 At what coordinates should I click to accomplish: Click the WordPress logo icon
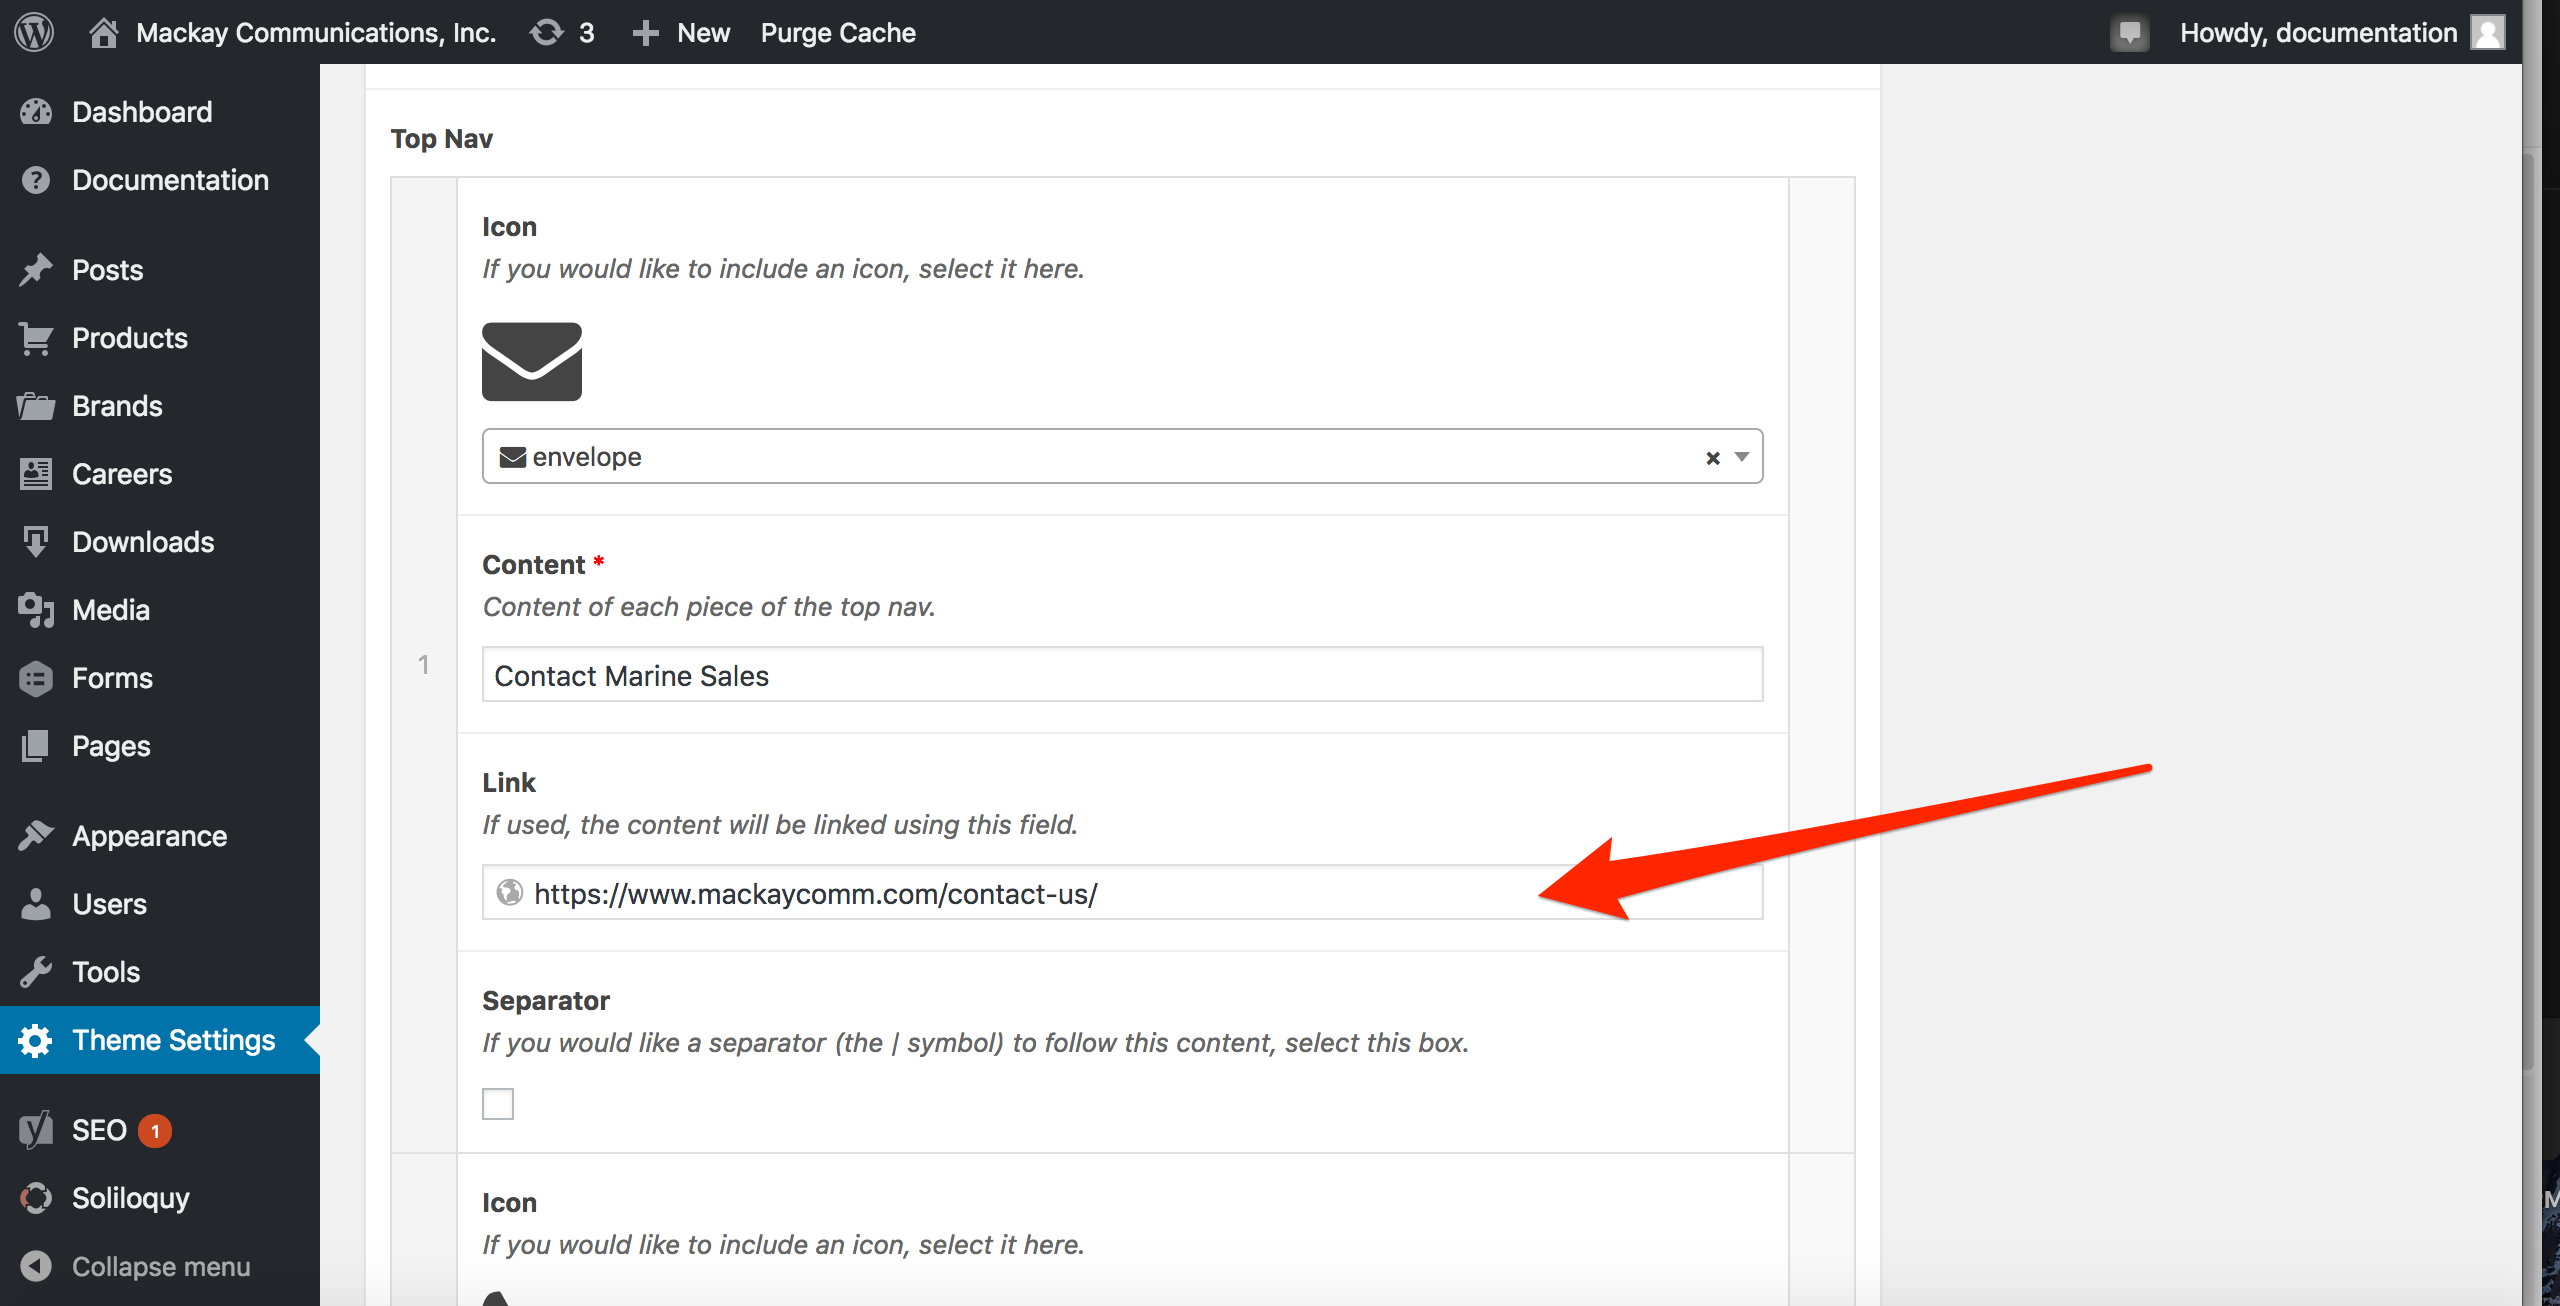pyautogui.click(x=34, y=32)
